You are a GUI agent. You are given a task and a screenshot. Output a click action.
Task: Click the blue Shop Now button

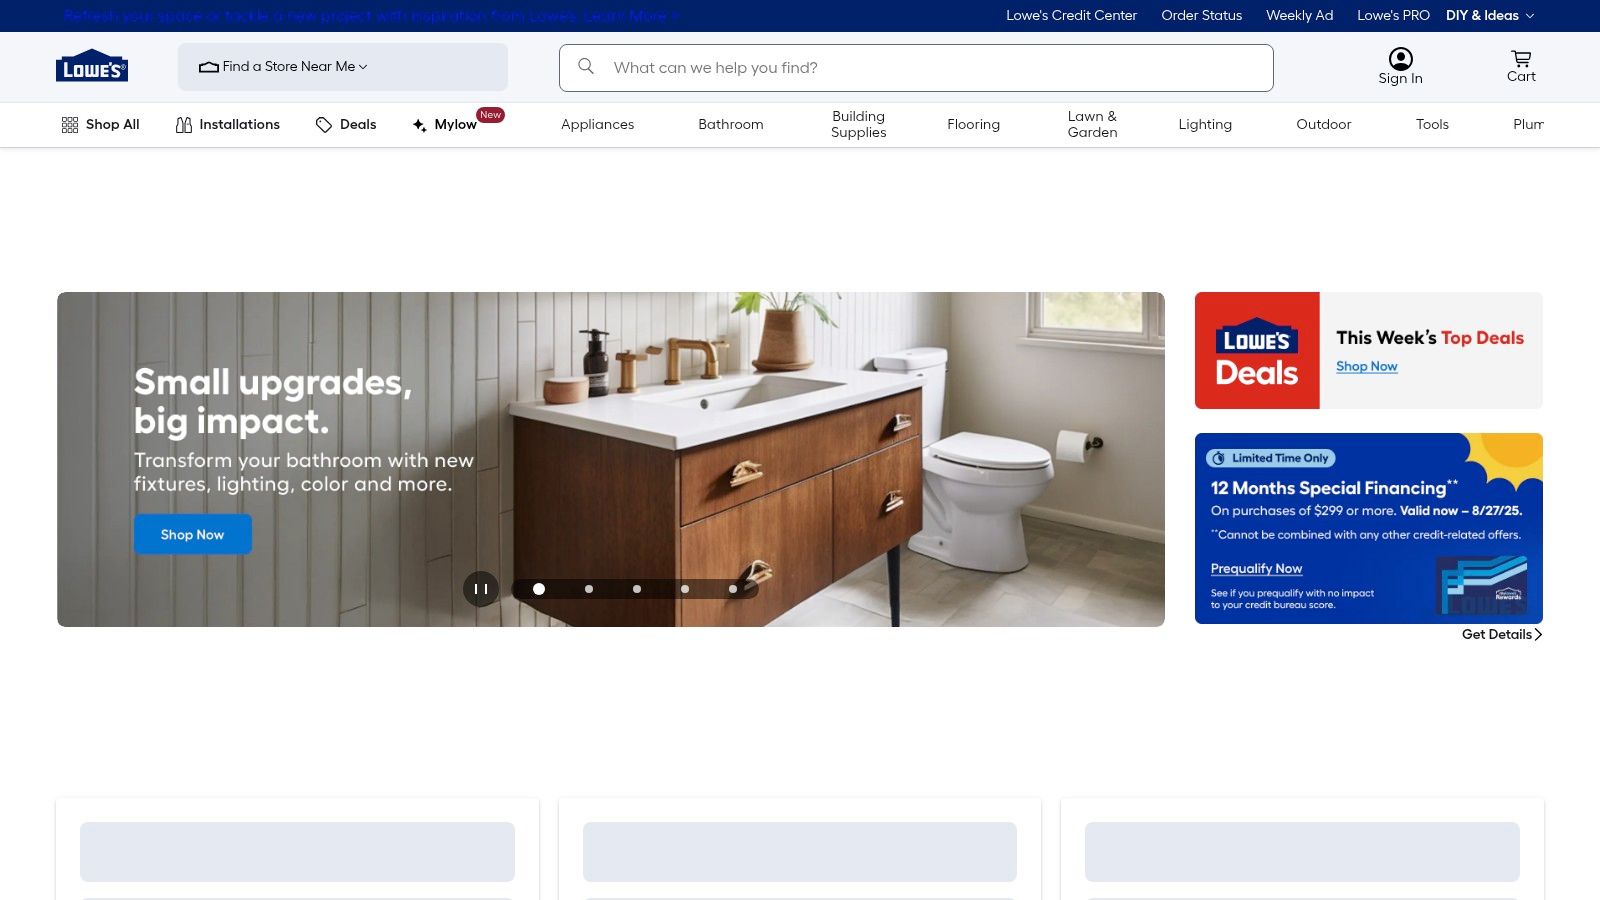[x=192, y=534]
